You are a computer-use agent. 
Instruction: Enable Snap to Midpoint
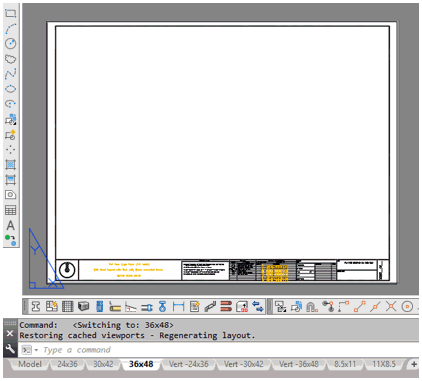coord(375,306)
